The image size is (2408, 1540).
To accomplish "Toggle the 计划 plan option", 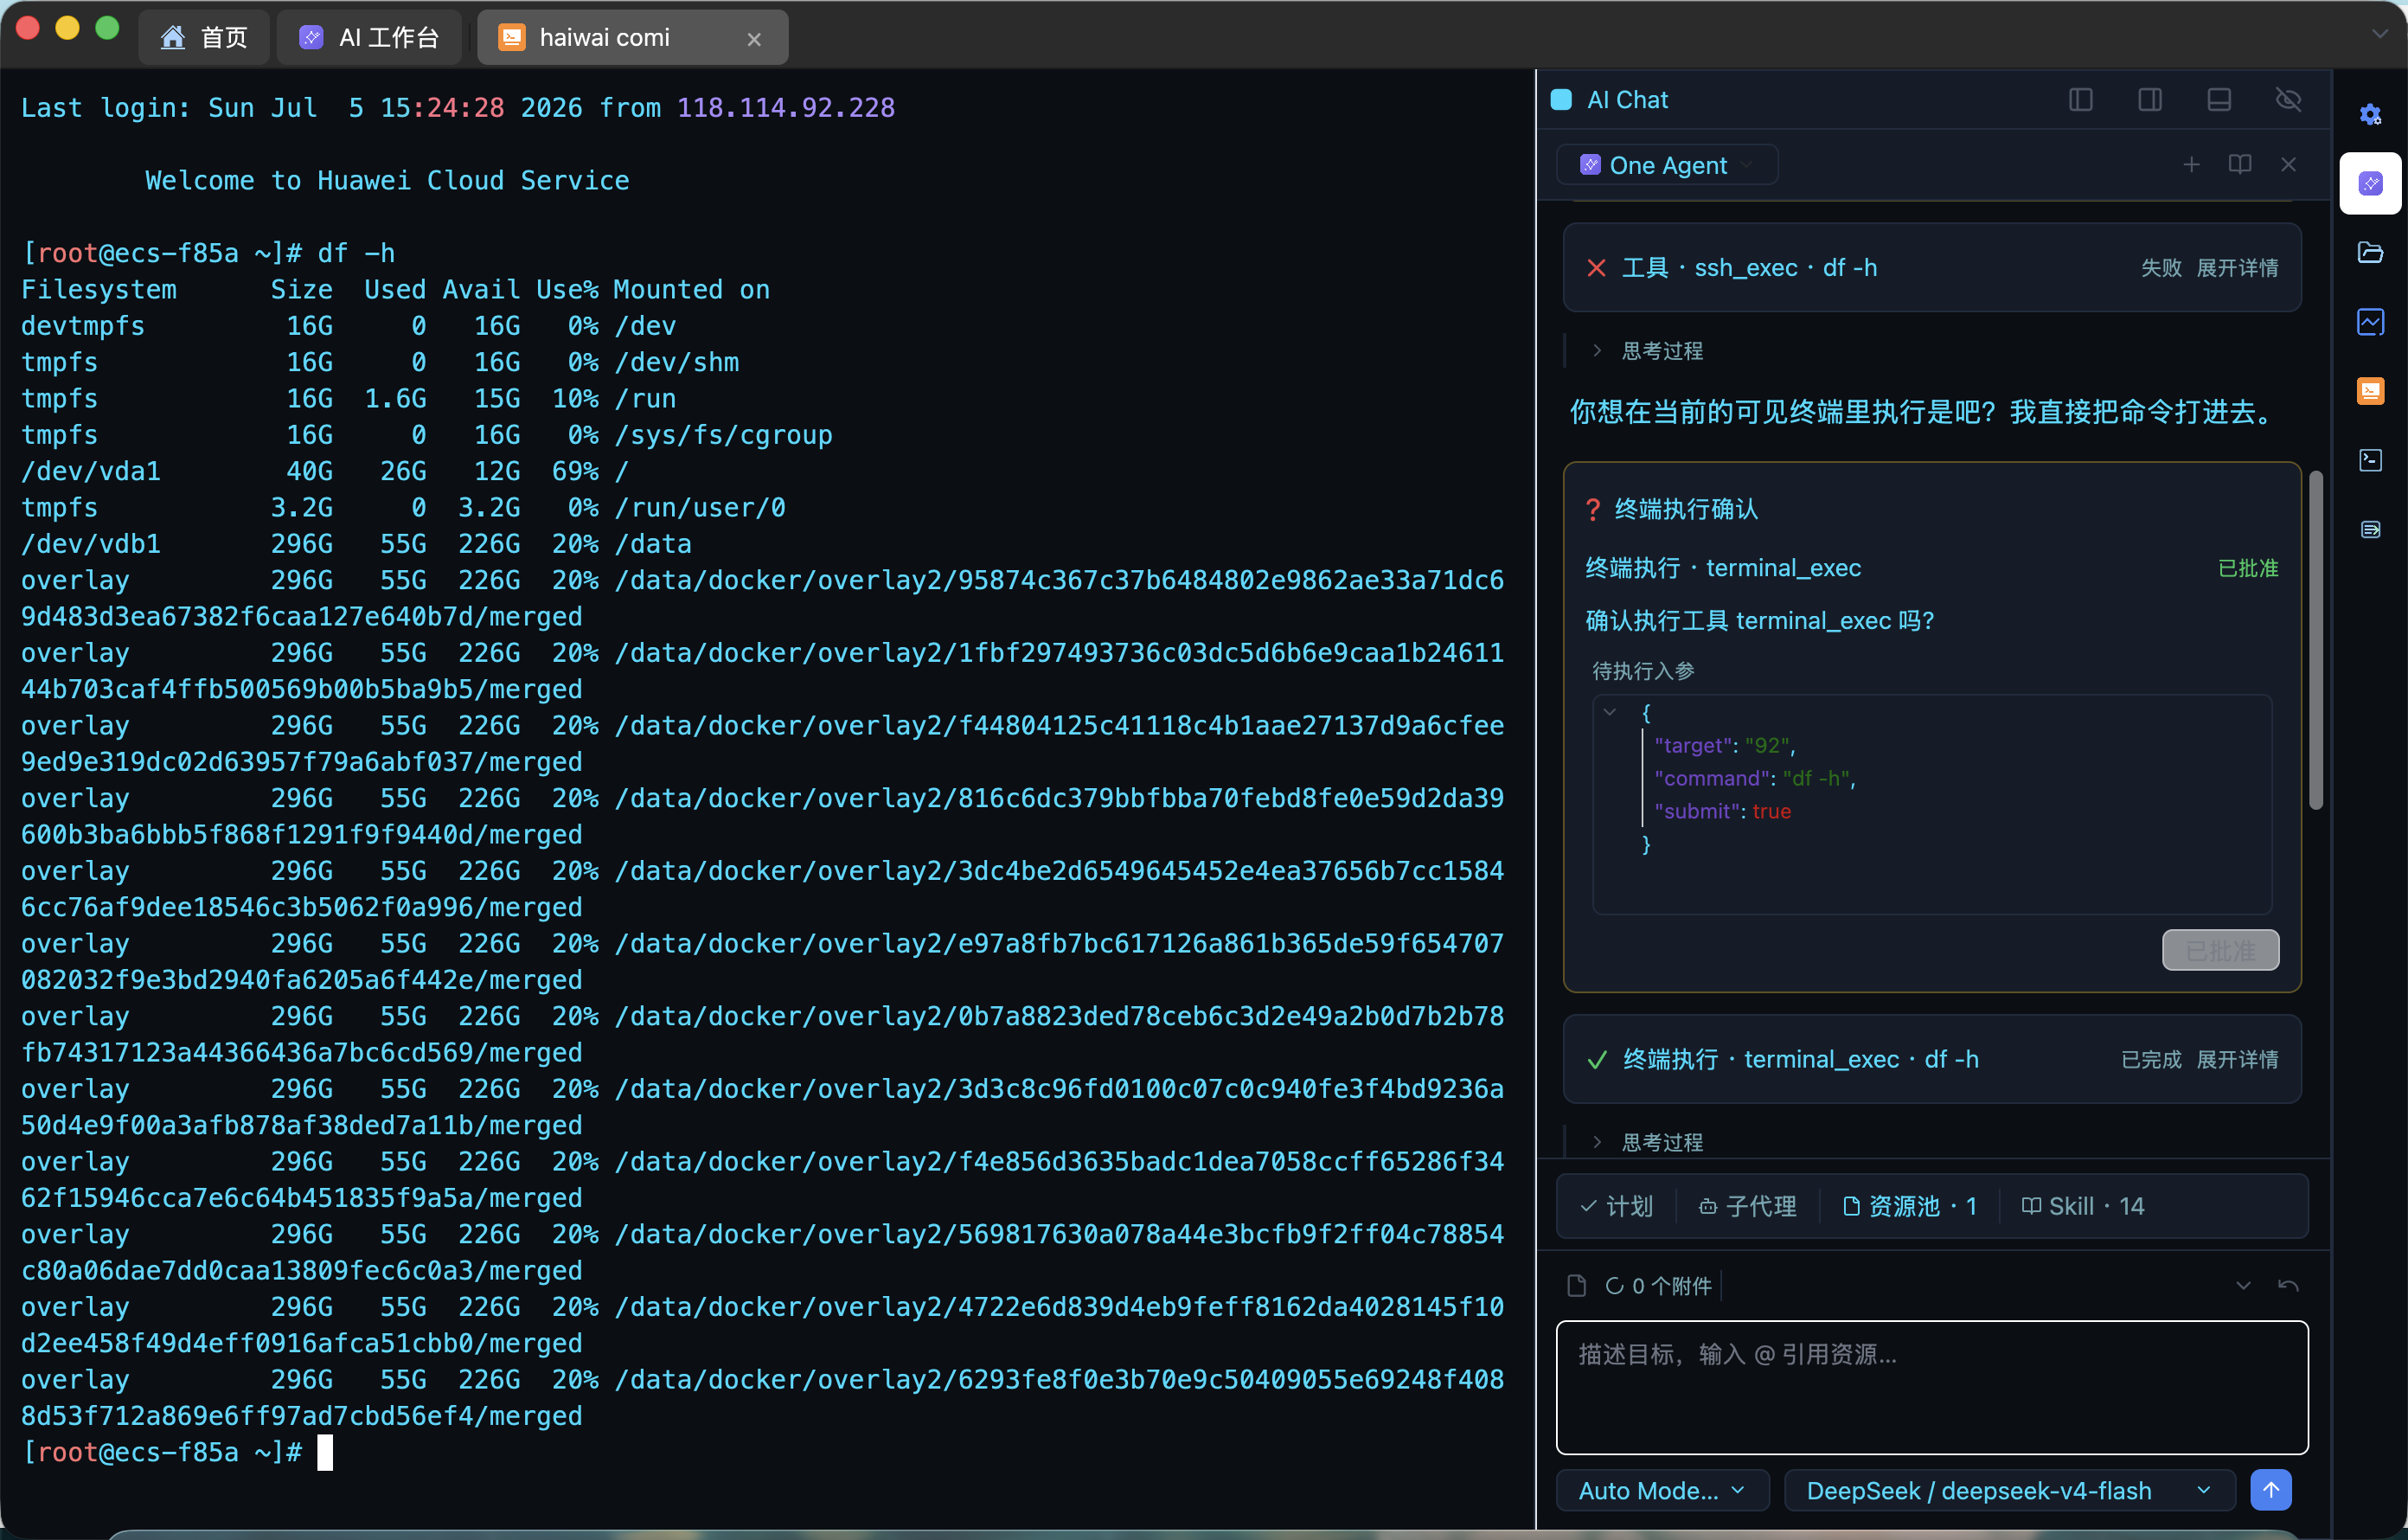I will [1616, 1207].
